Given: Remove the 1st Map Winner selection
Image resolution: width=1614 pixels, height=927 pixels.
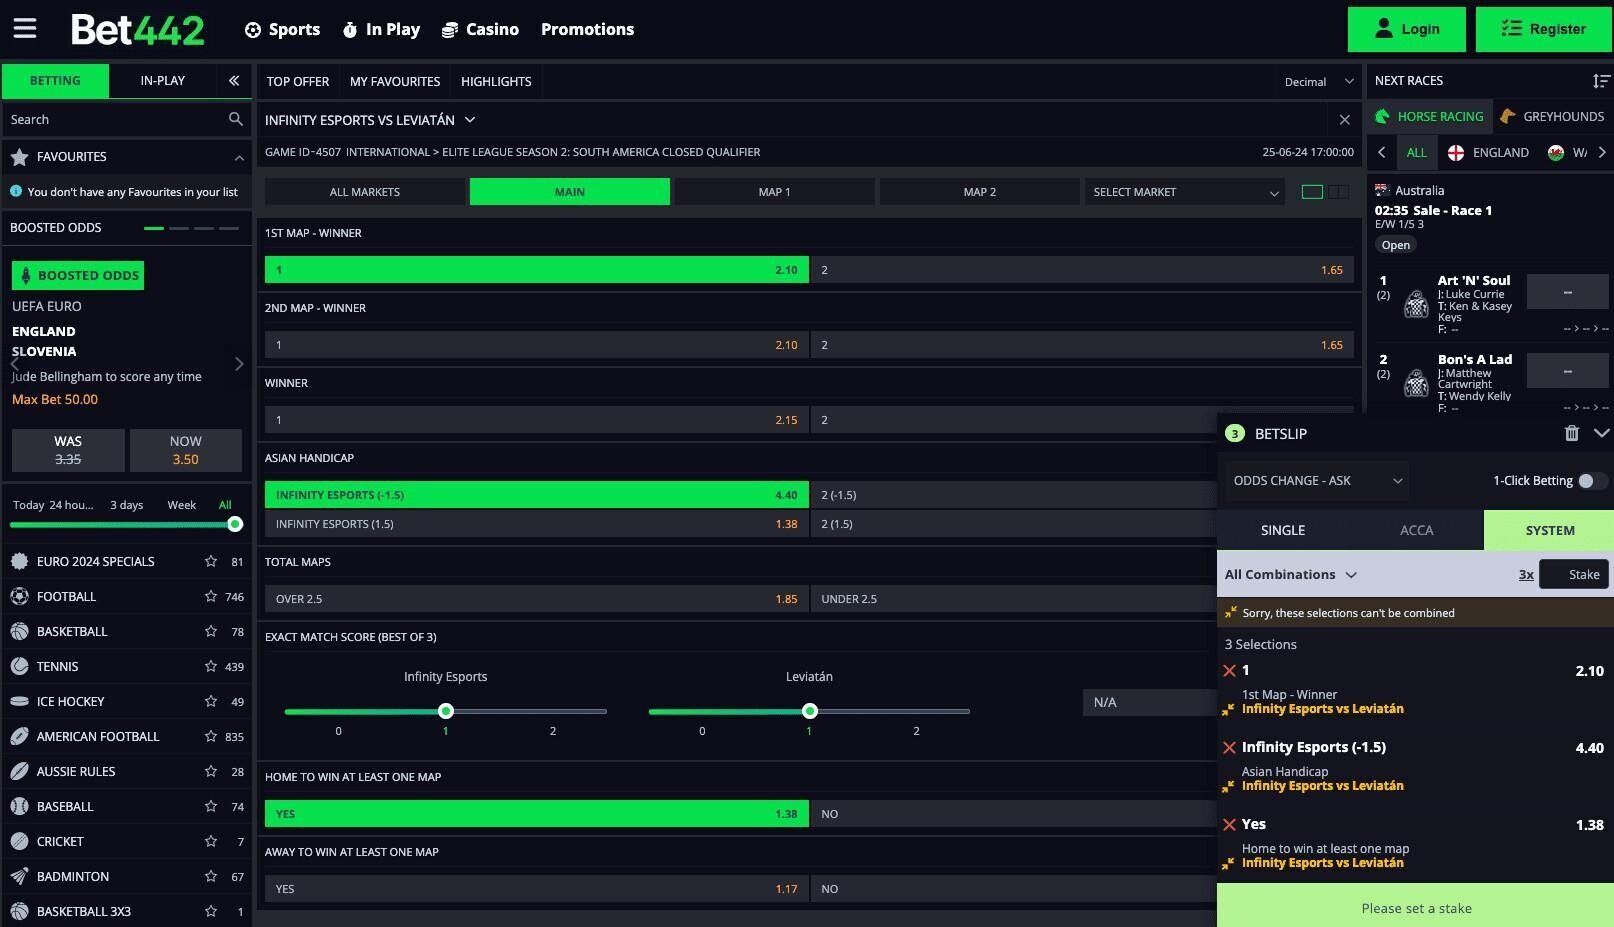Looking at the screenshot, I should click(x=1230, y=671).
